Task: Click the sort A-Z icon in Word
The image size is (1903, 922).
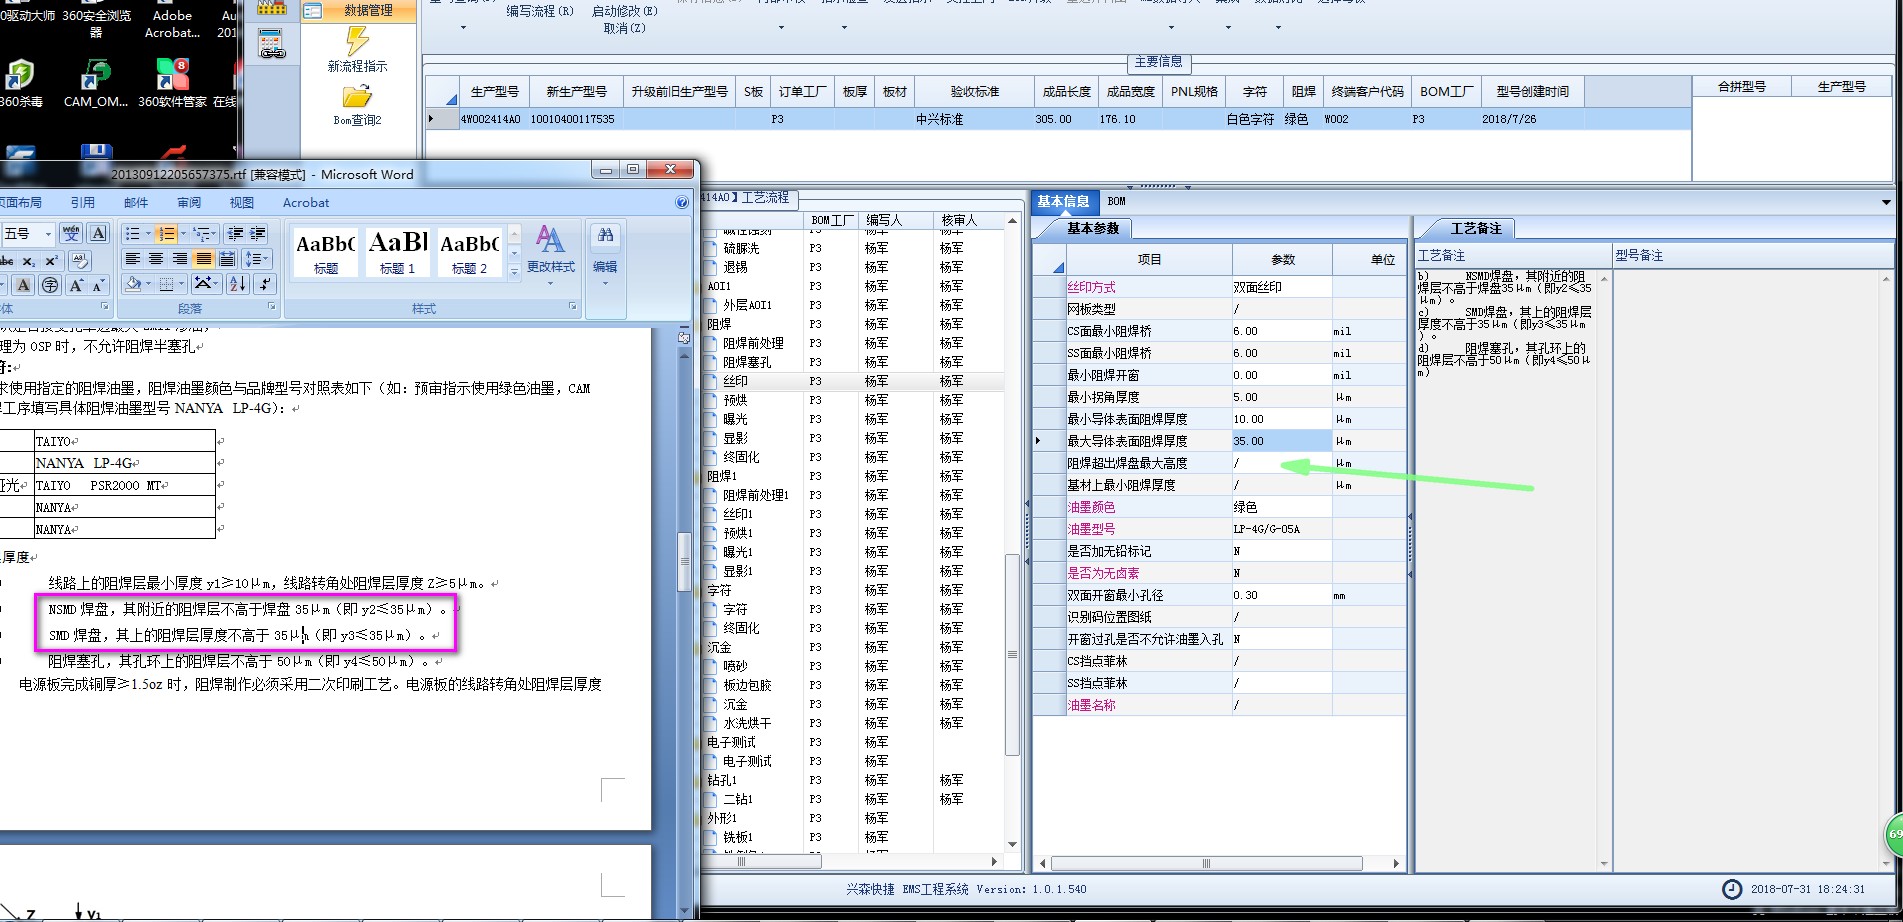Action: tap(238, 284)
